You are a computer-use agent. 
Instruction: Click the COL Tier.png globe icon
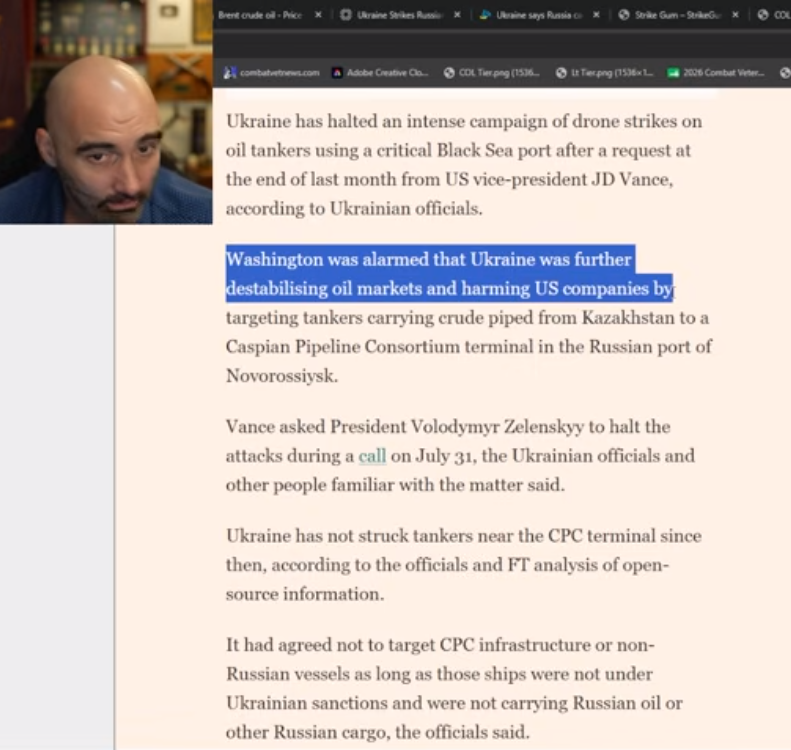[449, 73]
